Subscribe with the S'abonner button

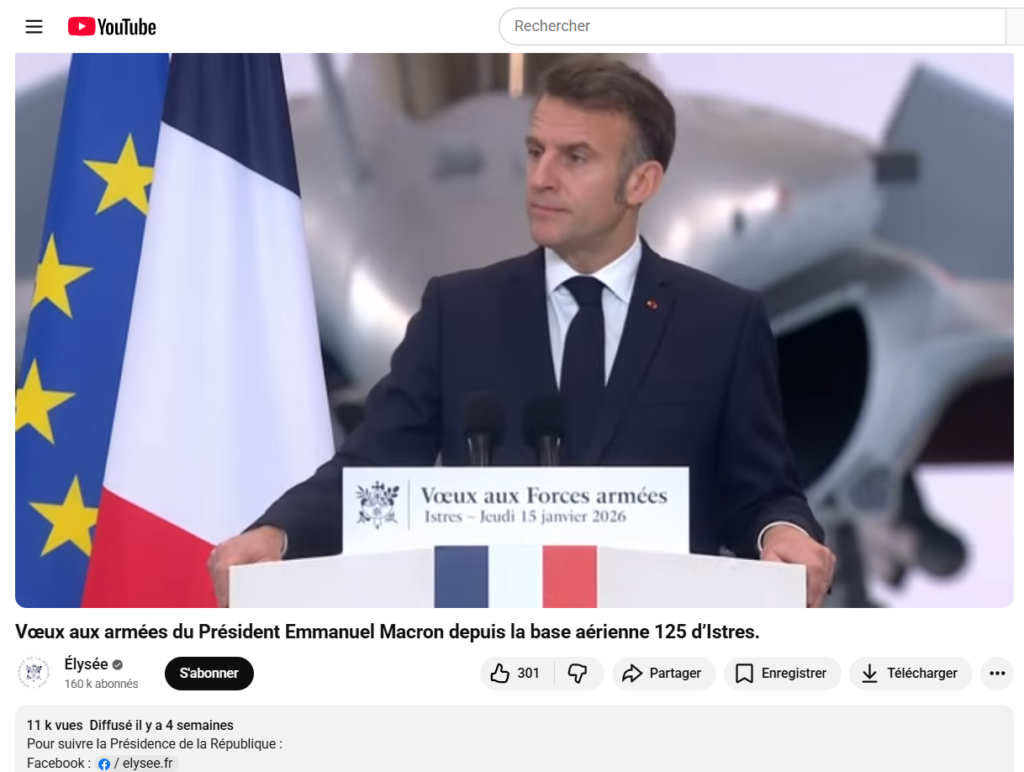pos(209,673)
